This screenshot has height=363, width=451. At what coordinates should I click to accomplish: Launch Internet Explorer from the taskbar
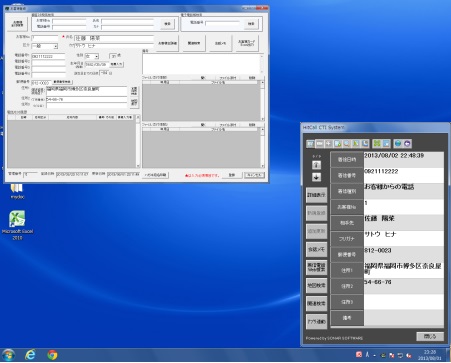[x=30, y=355]
